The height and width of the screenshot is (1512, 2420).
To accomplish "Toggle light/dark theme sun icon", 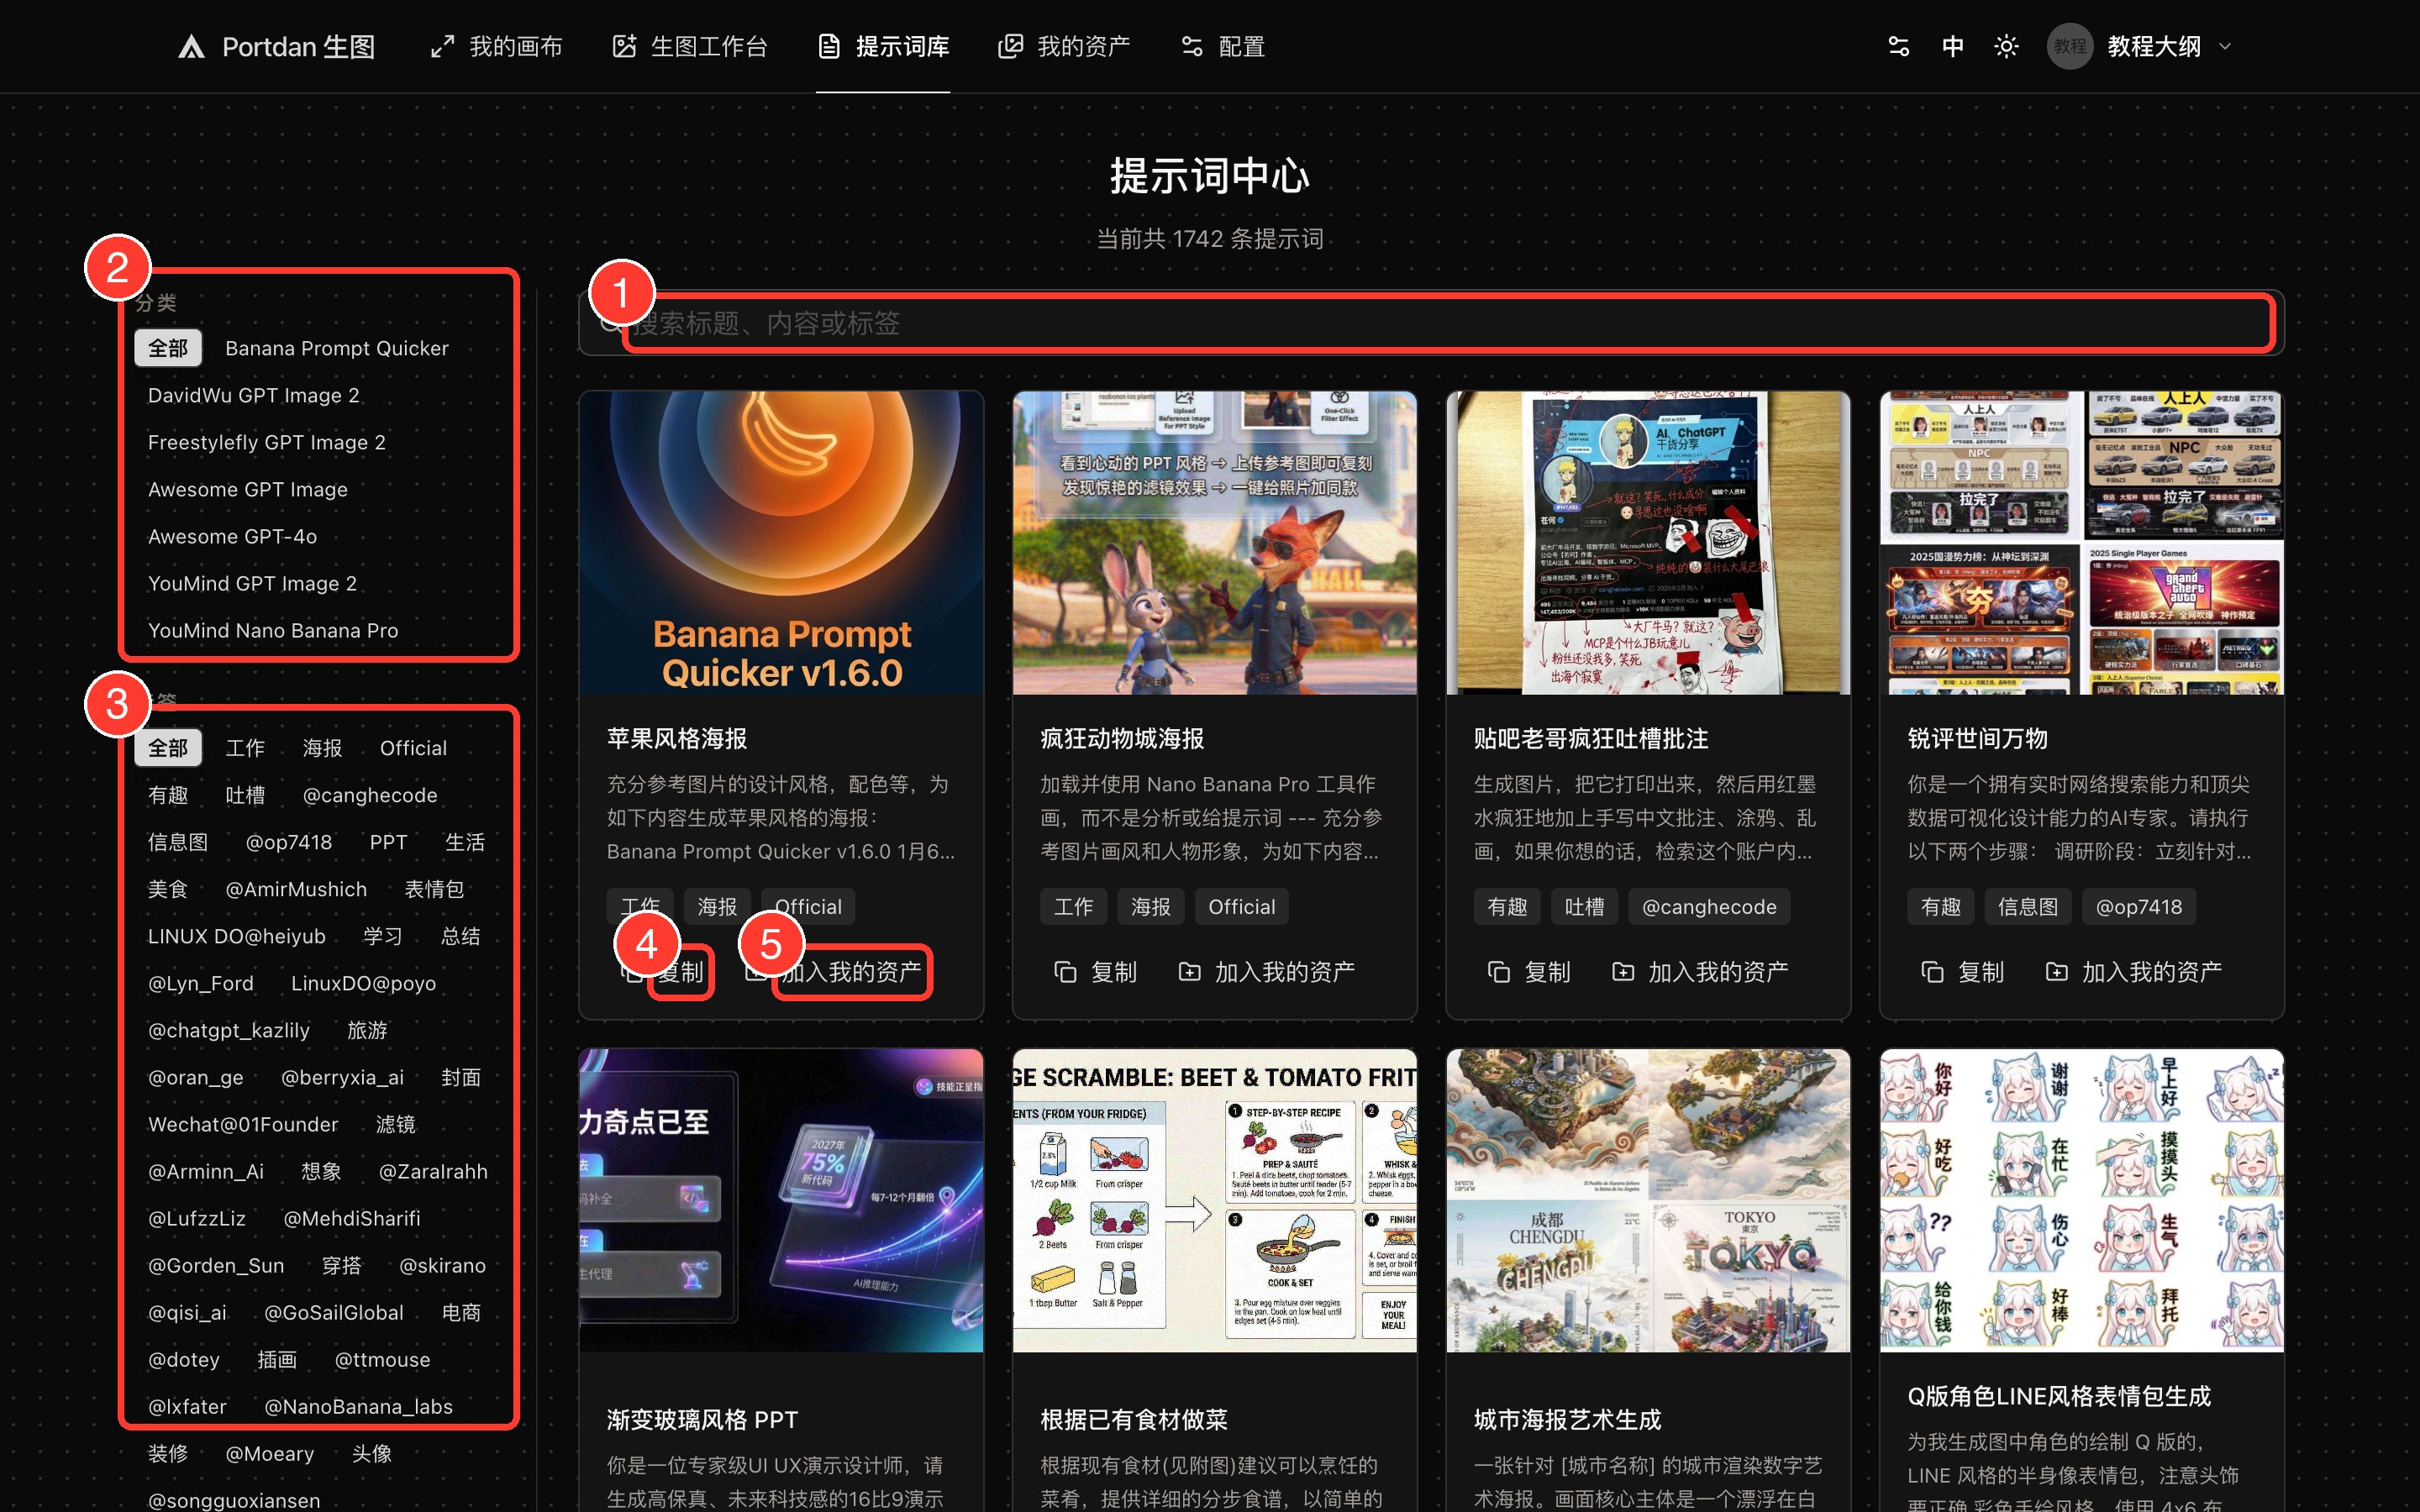I will tap(2006, 47).
